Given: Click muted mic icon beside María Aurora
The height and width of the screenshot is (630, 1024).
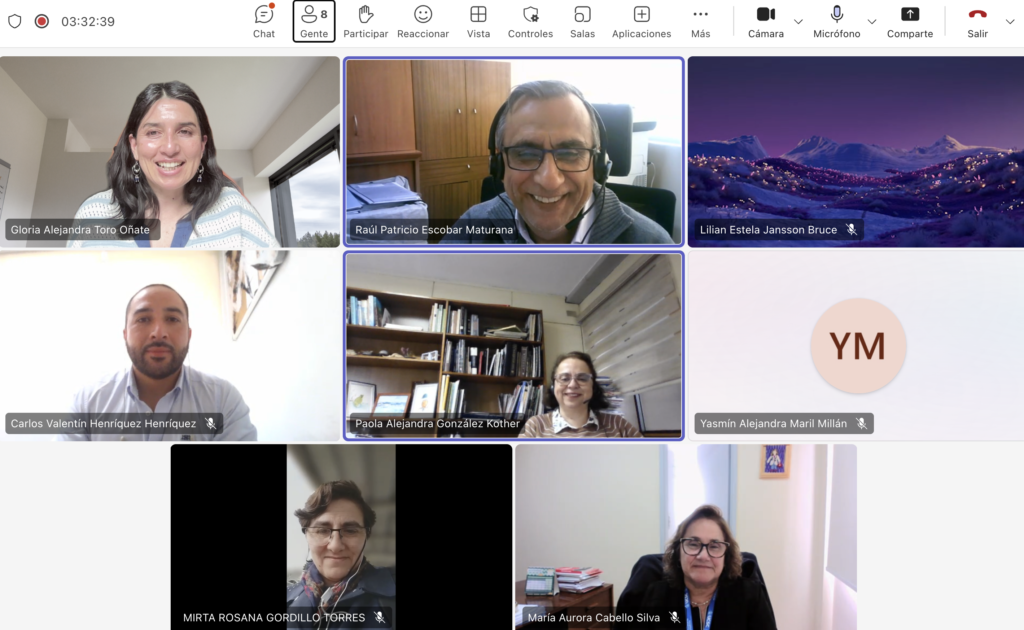Looking at the screenshot, I should coord(675,618).
